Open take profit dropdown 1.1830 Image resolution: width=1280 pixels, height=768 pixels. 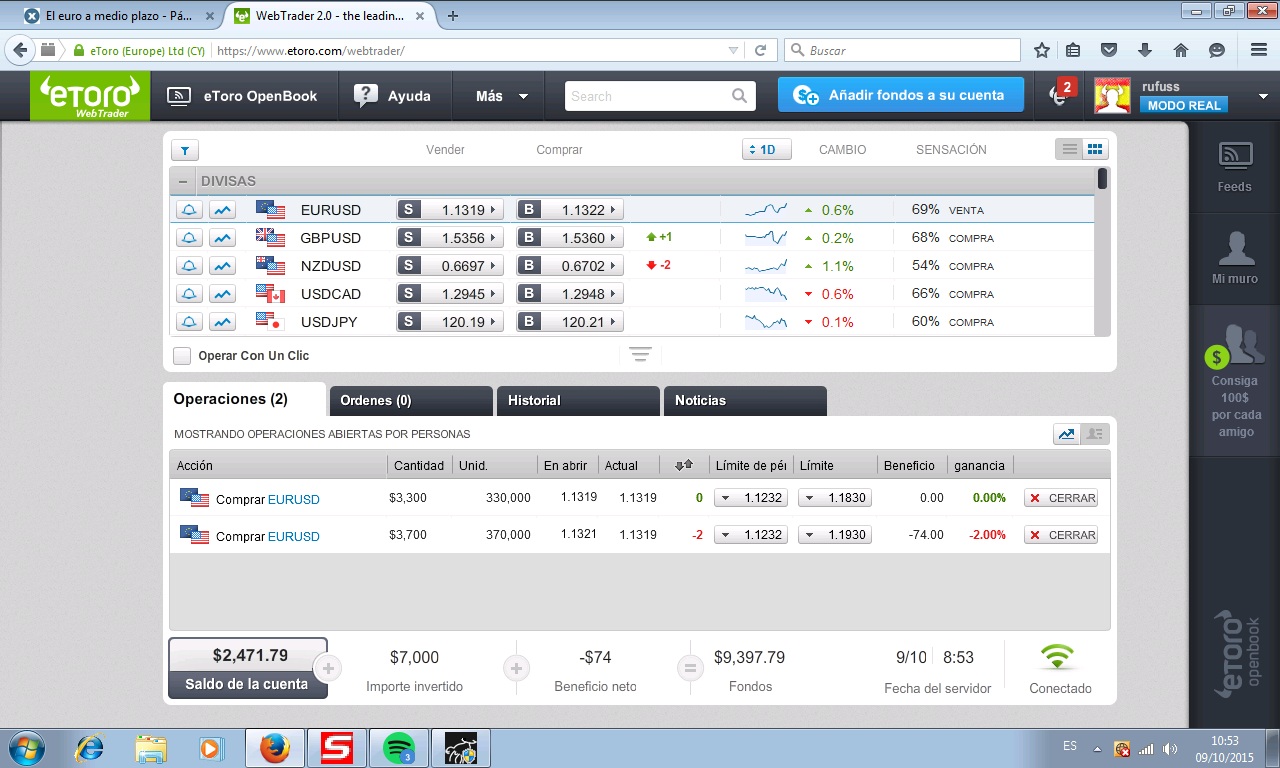point(835,498)
